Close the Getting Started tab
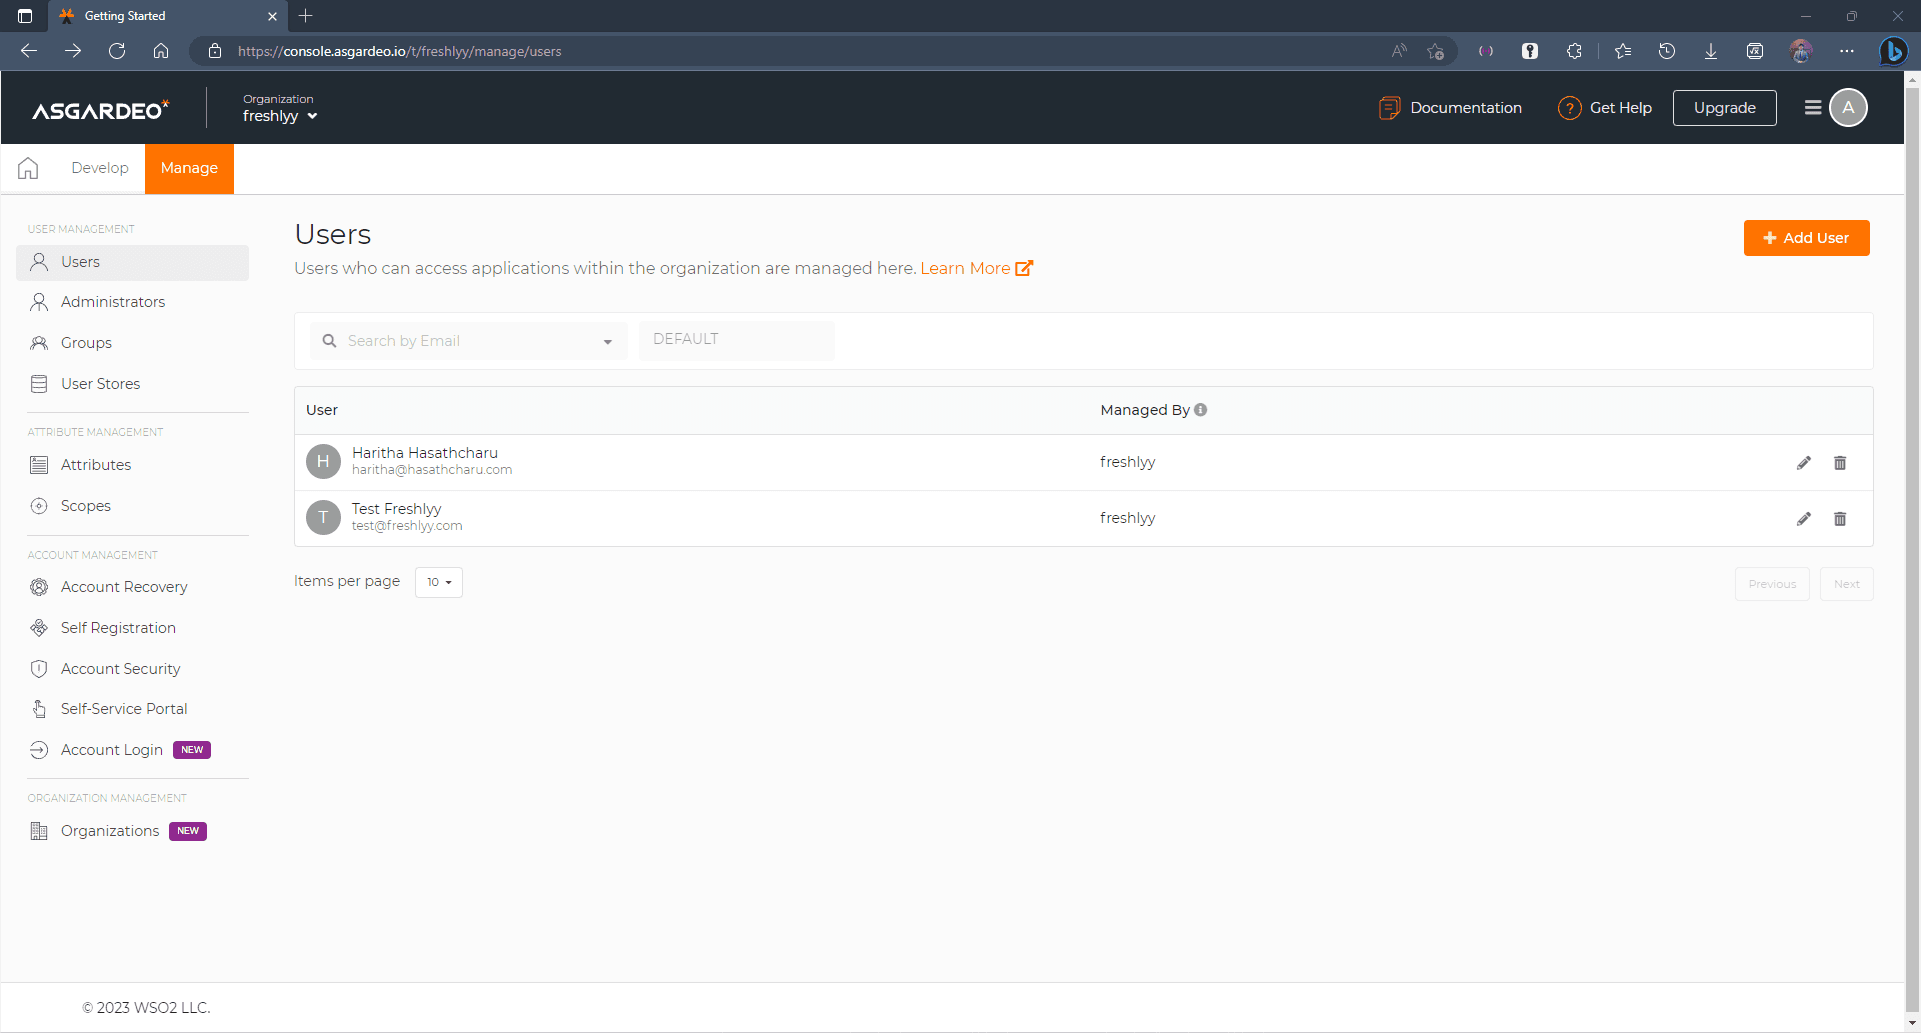Image resolution: width=1921 pixels, height=1033 pixels. coord(272,16)
